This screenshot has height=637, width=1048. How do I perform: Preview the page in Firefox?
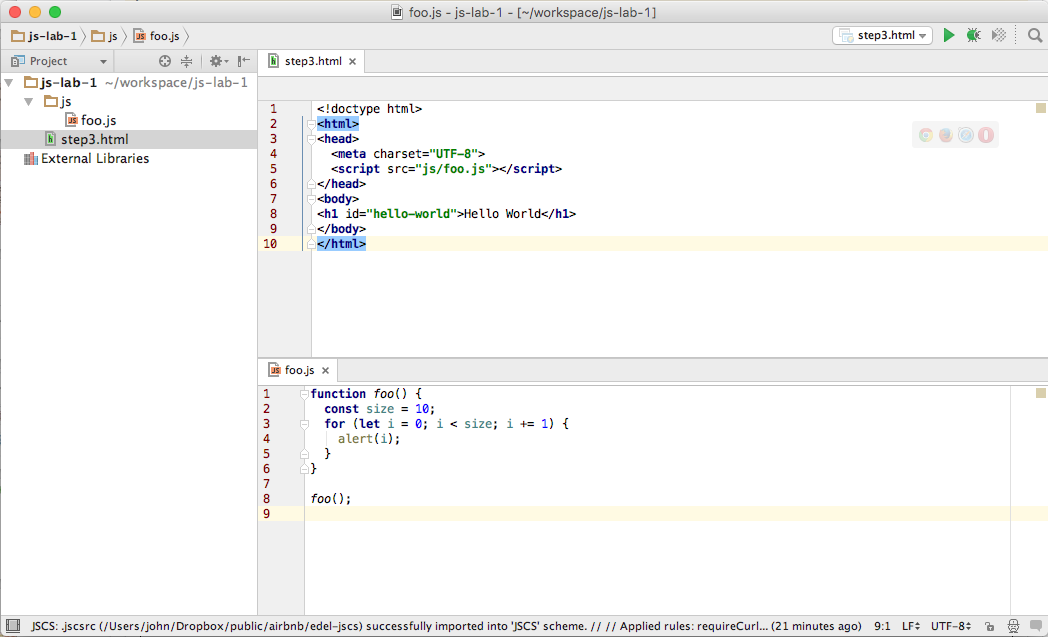coord(946,135)
